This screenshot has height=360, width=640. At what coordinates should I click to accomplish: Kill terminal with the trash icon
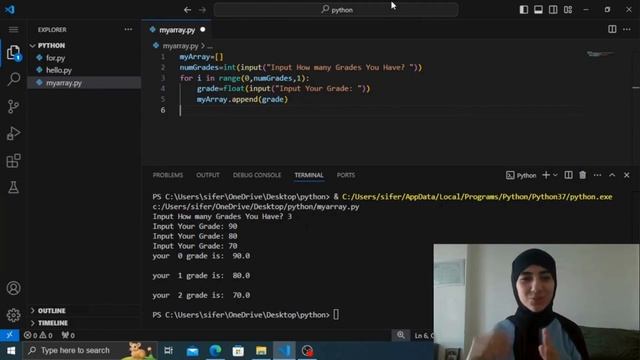(582, 175)
